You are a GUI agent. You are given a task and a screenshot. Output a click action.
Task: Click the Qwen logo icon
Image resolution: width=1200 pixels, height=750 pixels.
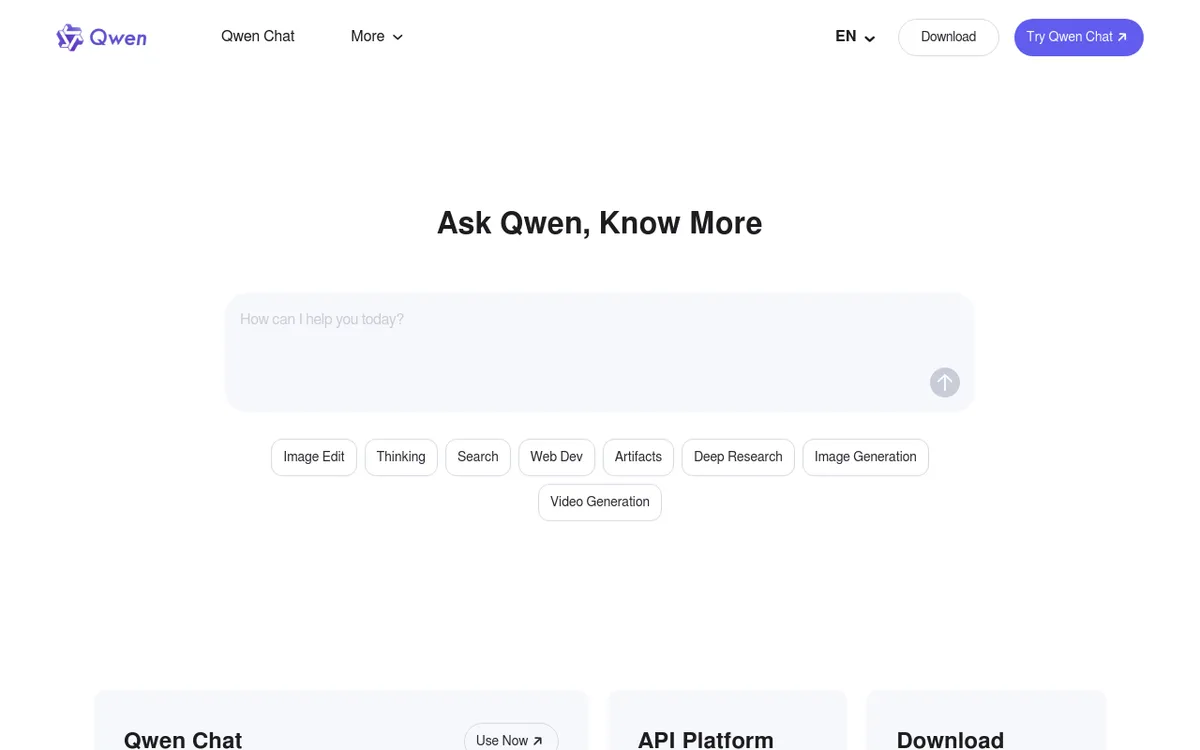[70, 37]
